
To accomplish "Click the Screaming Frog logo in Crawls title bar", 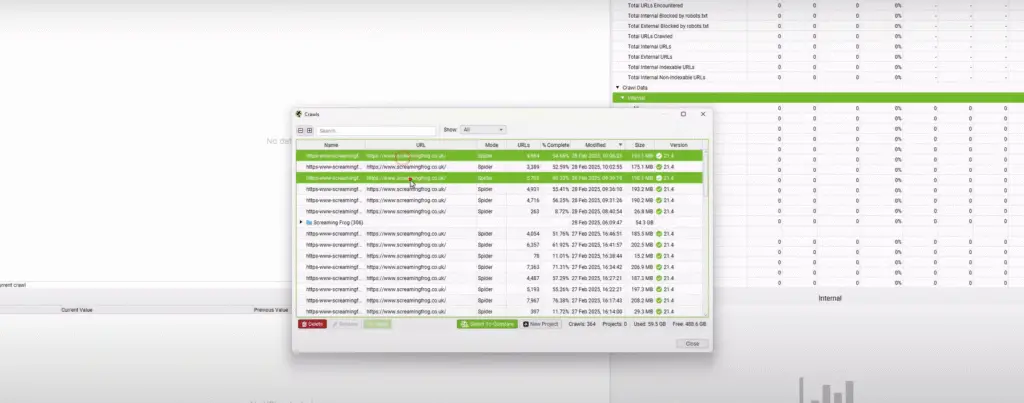I will click(x=299, y=114).
